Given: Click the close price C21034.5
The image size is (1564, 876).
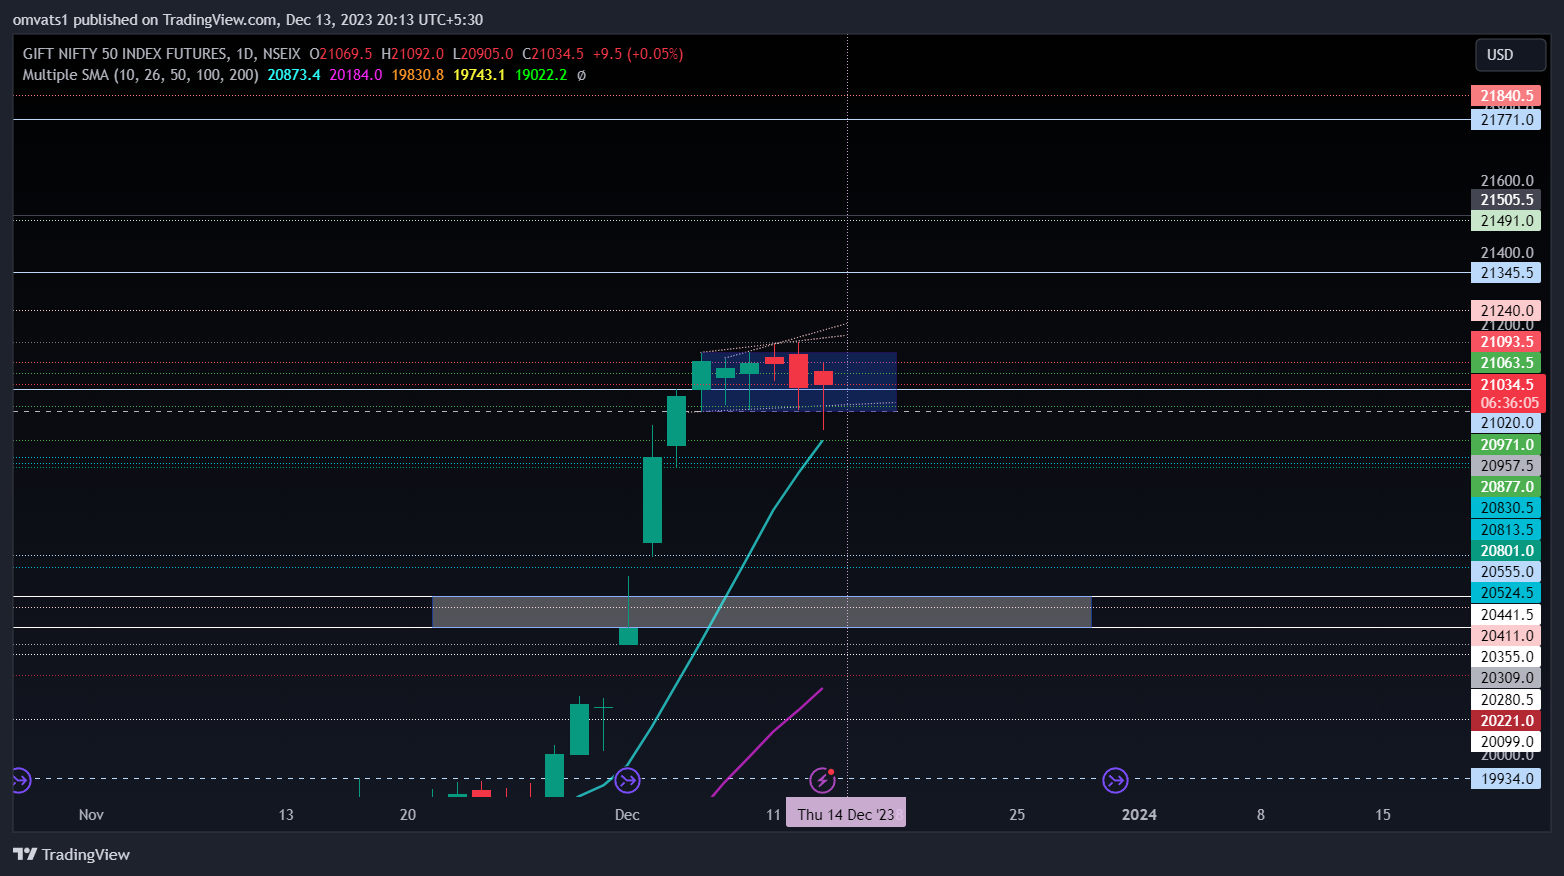Looking at the screenshot, I should pos(553,54).
